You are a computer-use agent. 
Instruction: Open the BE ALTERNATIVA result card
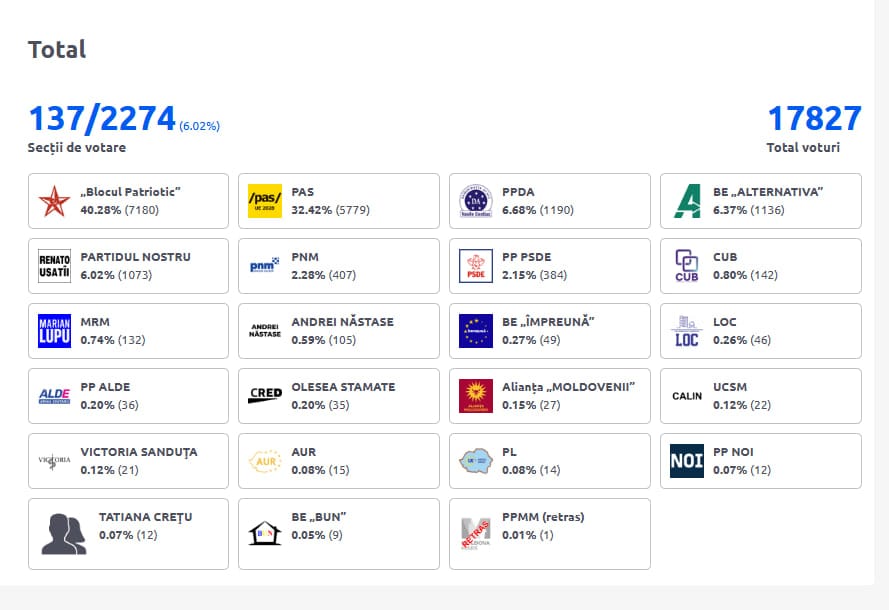point(761,201)
